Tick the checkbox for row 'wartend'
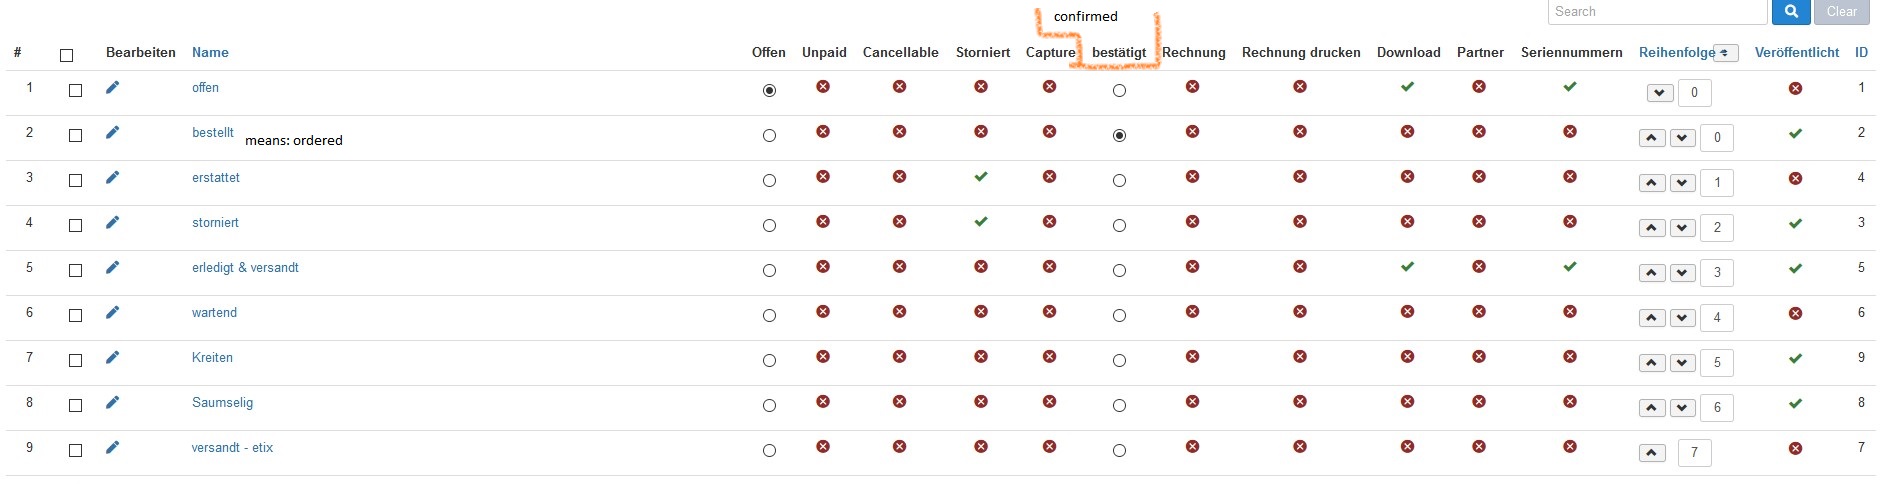The width and height of the screenshot is (1901, 484). [75, 315]
